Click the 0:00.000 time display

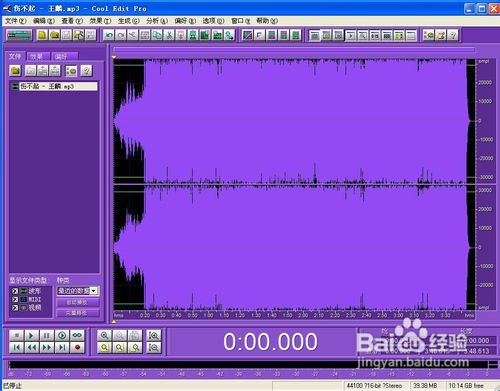(x=270, y=342)
